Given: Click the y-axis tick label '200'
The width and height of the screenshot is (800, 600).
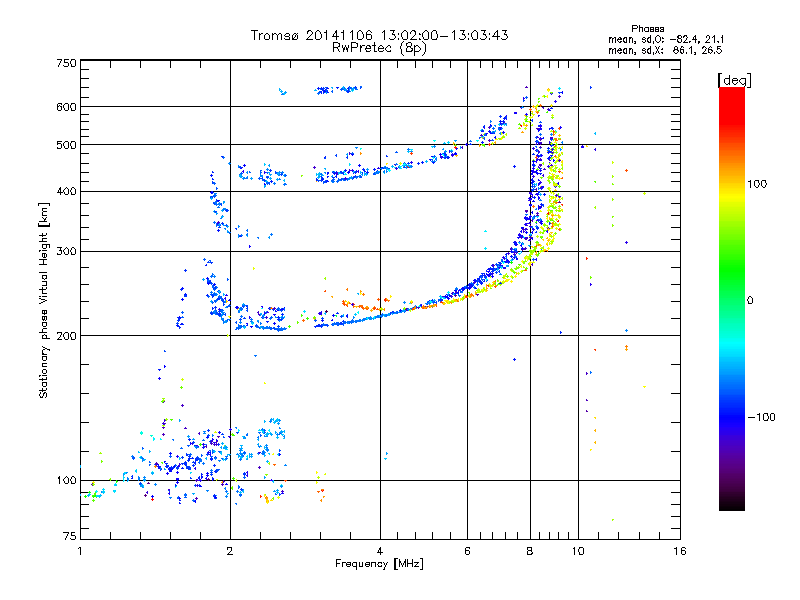Looking at the screenshot, I should coord(66,336).
